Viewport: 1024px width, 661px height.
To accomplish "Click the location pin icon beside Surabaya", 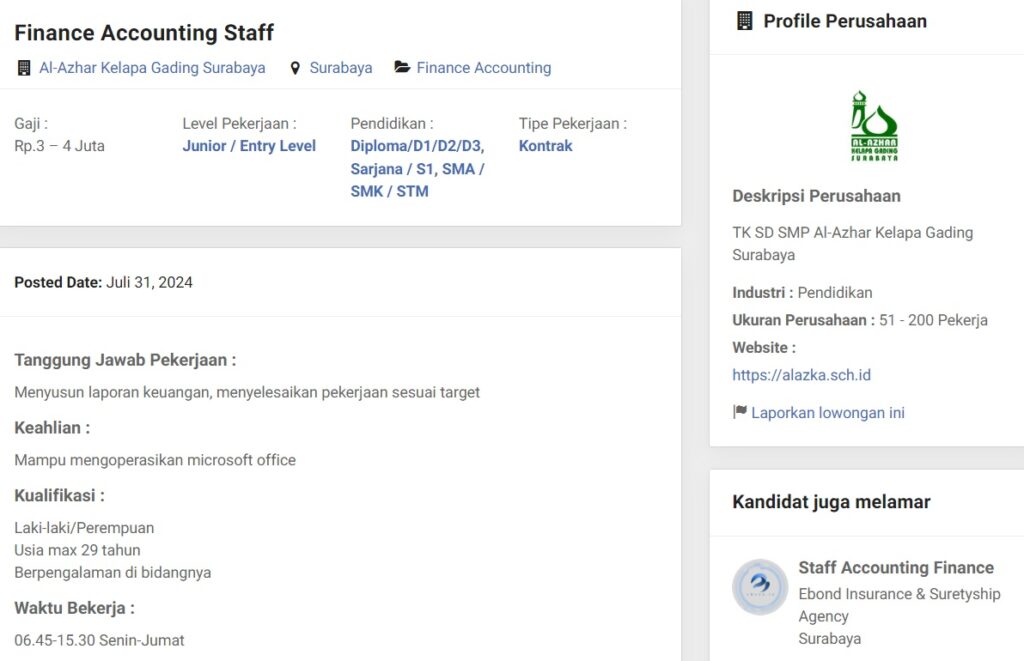I will (295, 68).
